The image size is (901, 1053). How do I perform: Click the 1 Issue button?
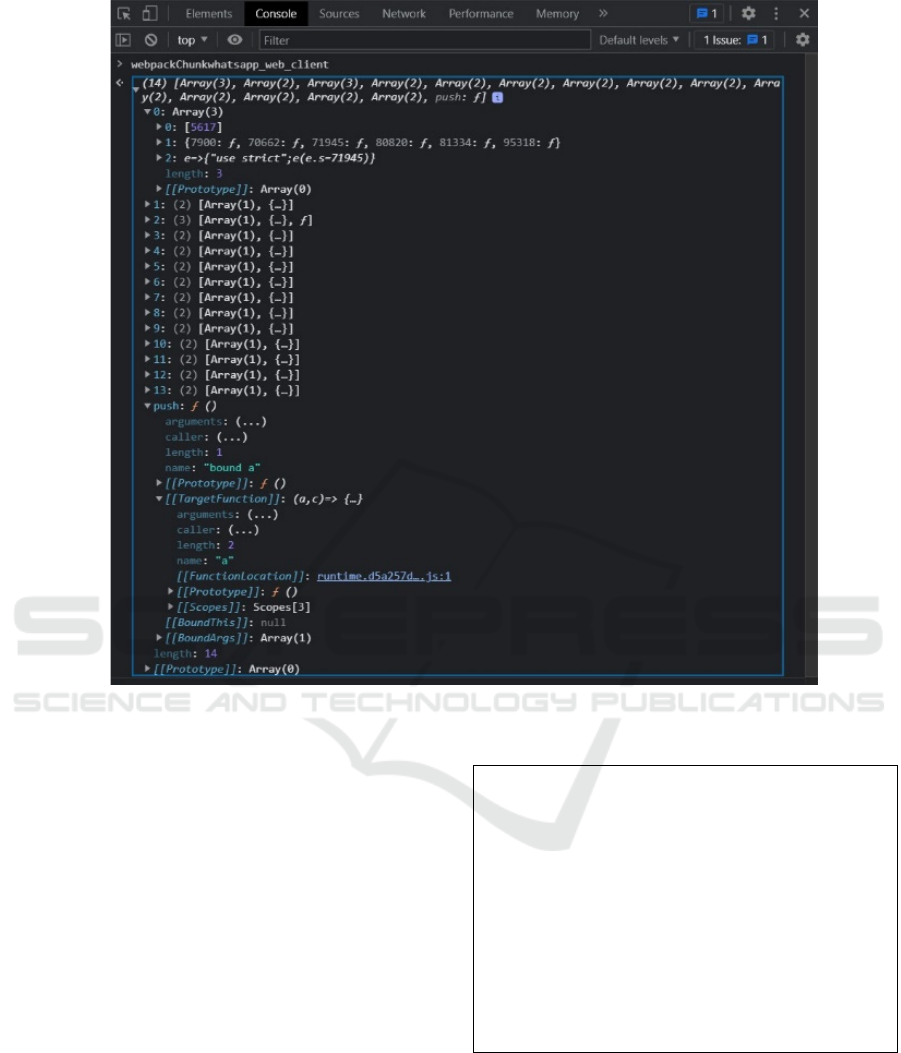[x=737, y=40]
